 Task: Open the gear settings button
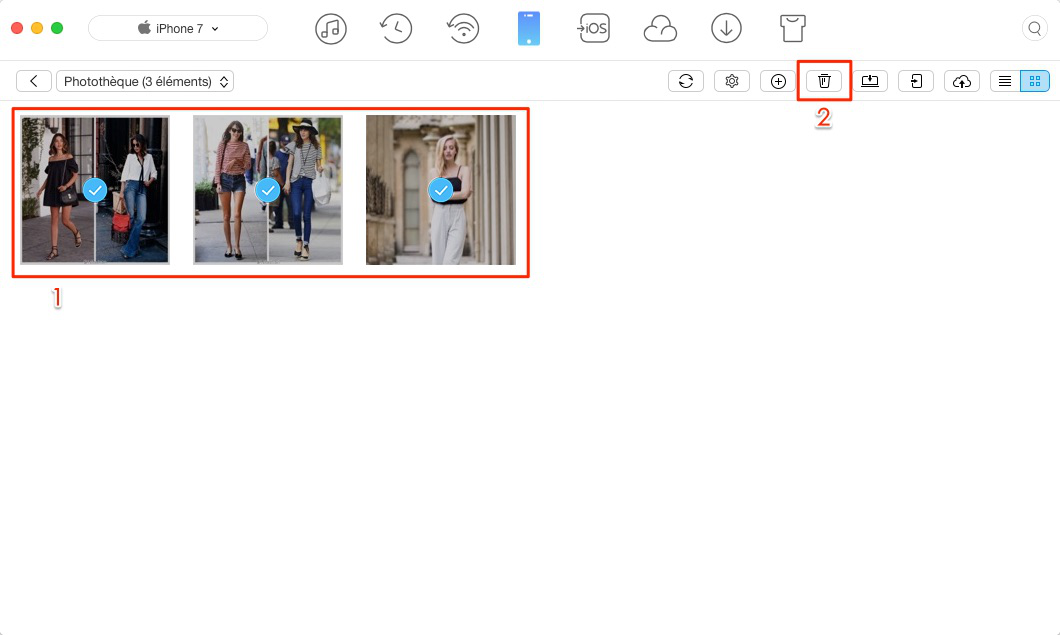[731, 81]
